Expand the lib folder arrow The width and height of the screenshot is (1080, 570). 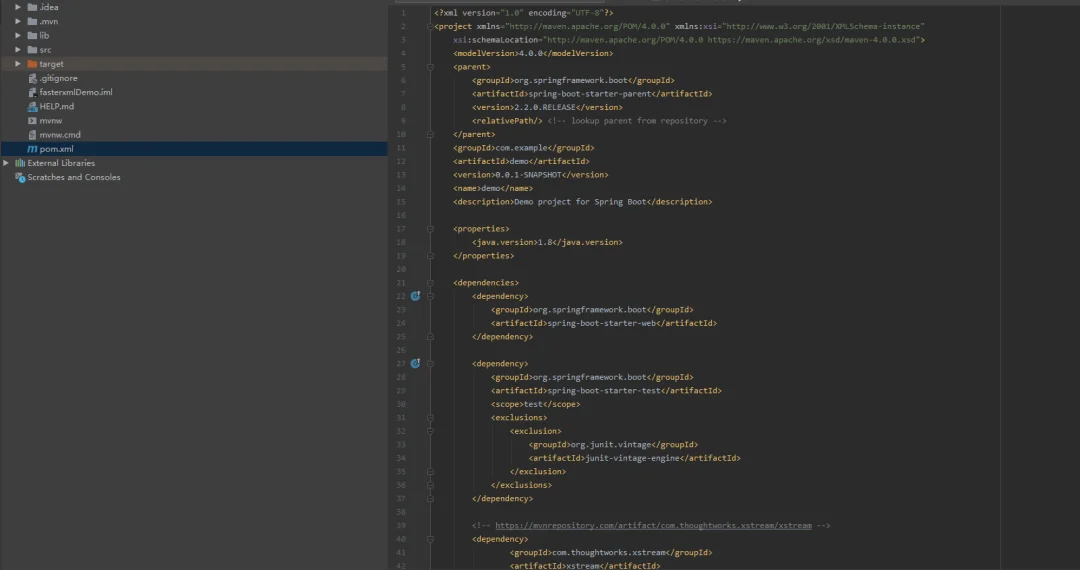[18, 35]
